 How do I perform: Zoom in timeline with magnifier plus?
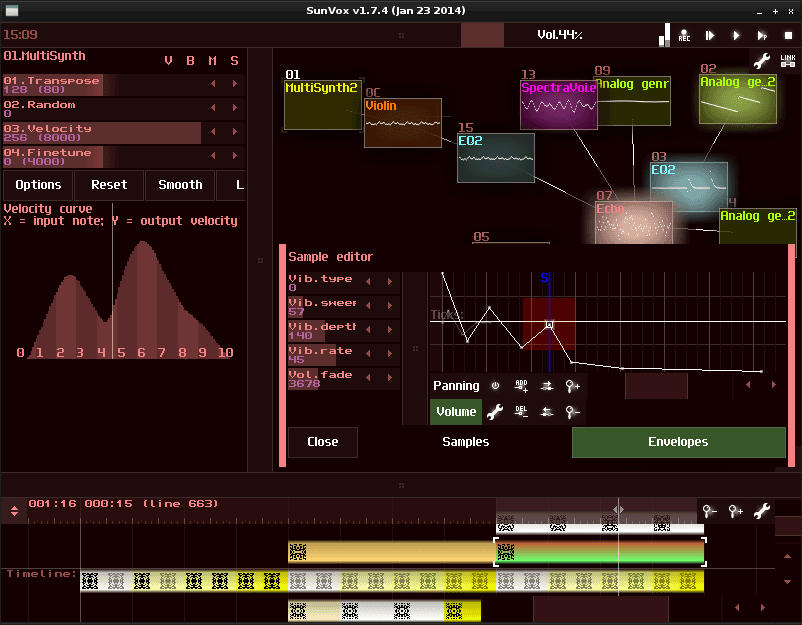coord(736,511)
